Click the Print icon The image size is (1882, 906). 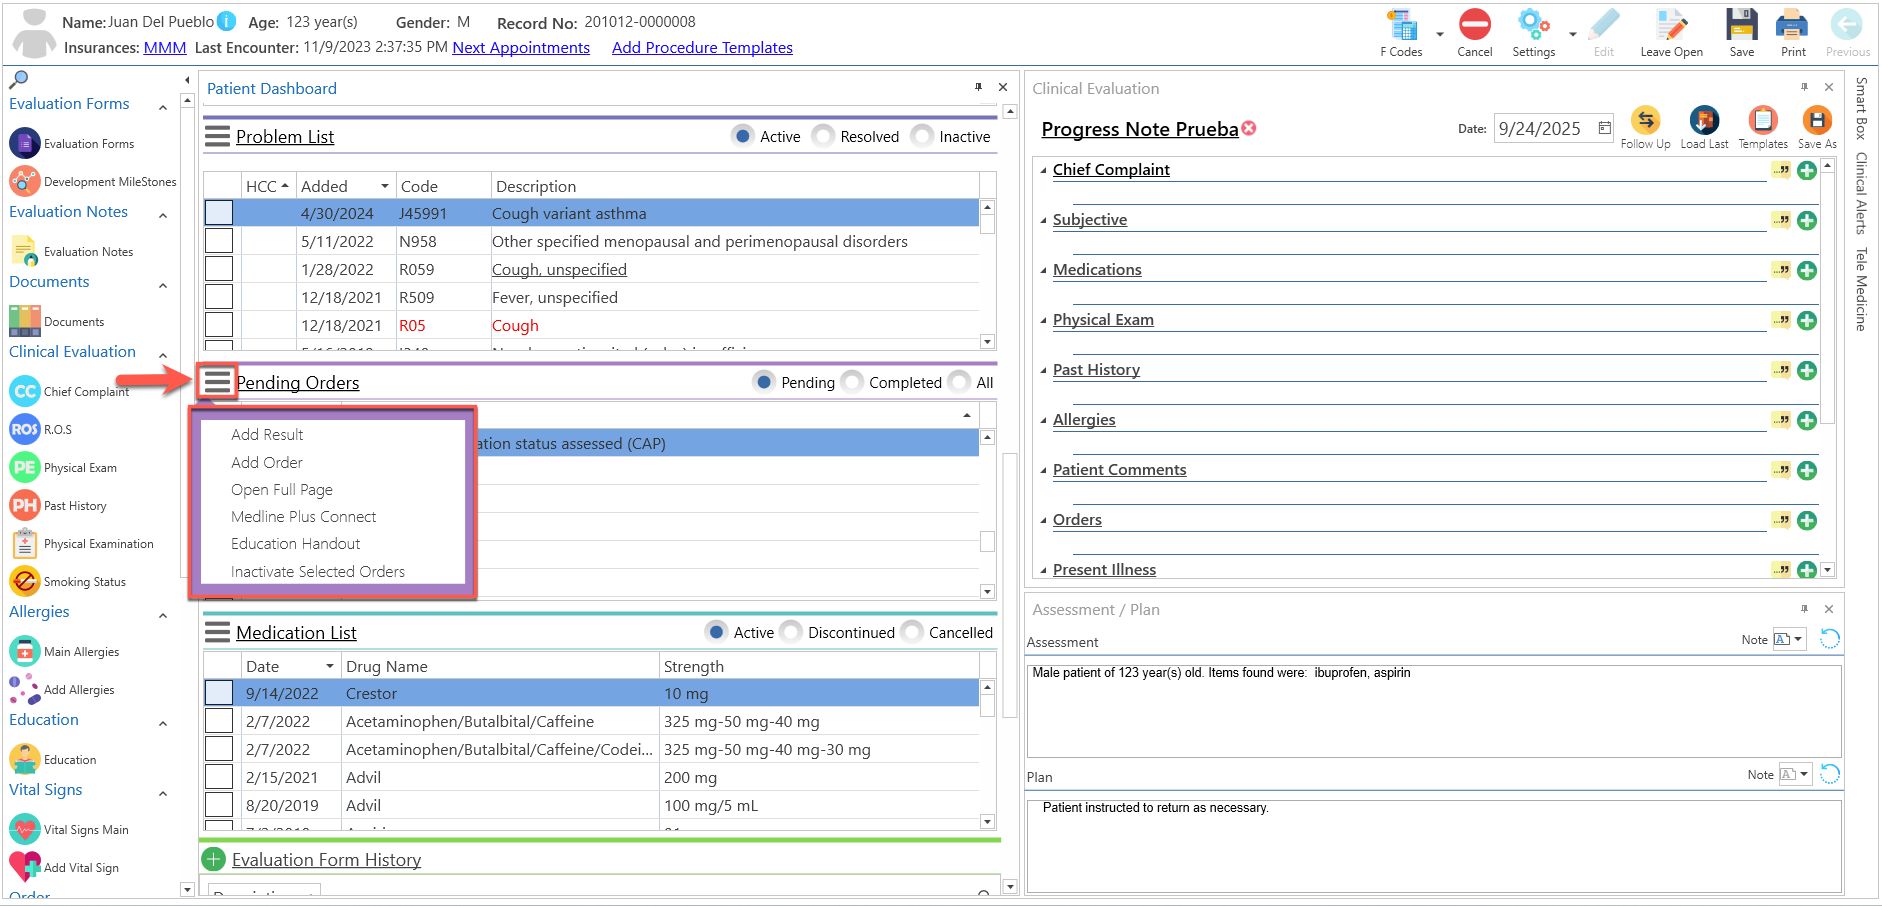click(1792, 25)
